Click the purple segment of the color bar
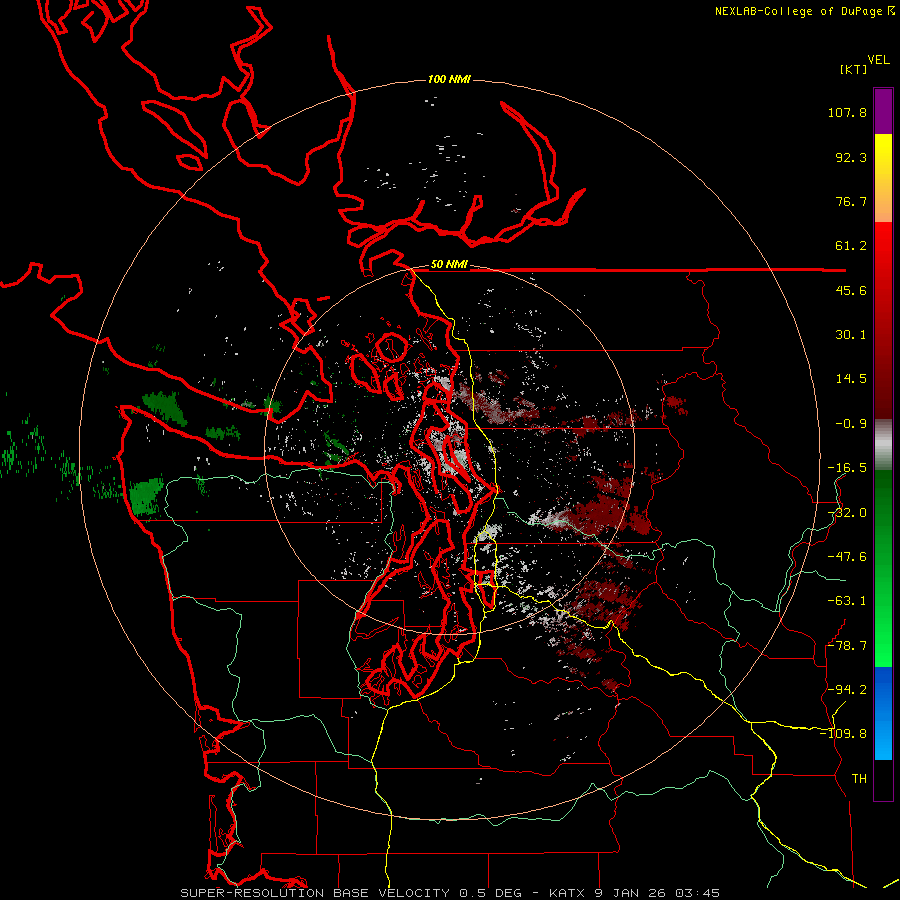Screen dimensions: 900x900 [883, 111]
